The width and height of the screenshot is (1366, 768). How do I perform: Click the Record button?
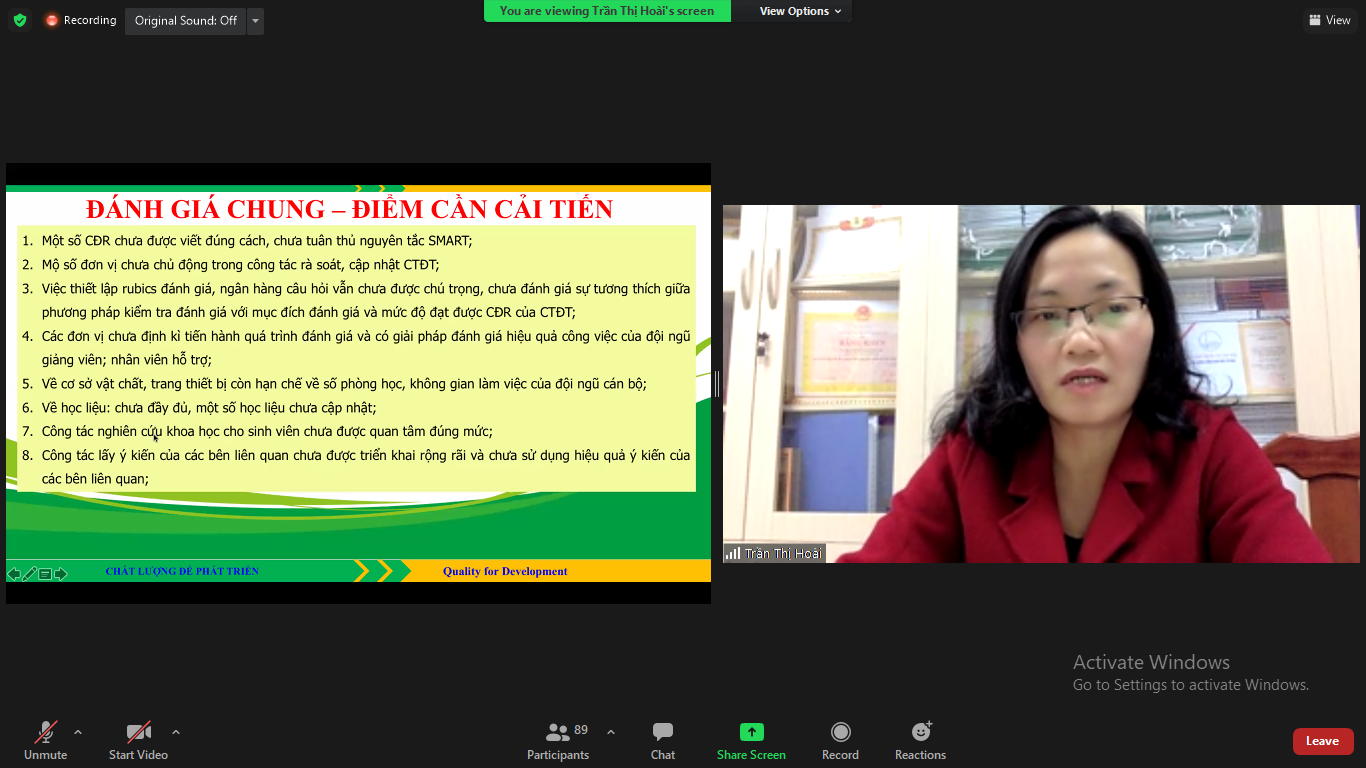pos(840,741)
